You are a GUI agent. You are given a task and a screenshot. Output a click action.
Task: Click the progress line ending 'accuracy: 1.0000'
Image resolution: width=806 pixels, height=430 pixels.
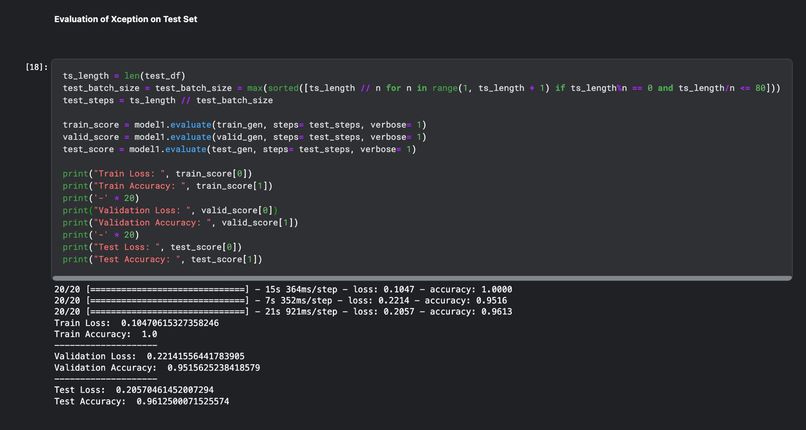tap(283, 289)
